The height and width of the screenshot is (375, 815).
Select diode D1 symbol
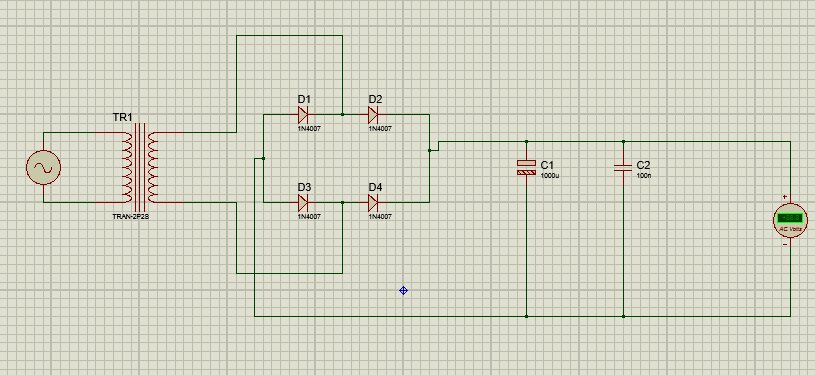point(303,114)
